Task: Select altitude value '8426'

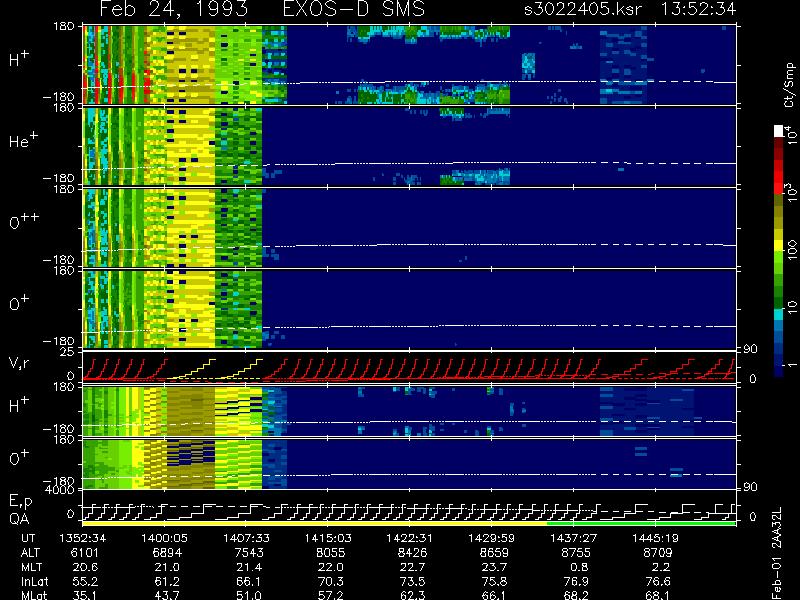Action: click(x=412, y=553)
